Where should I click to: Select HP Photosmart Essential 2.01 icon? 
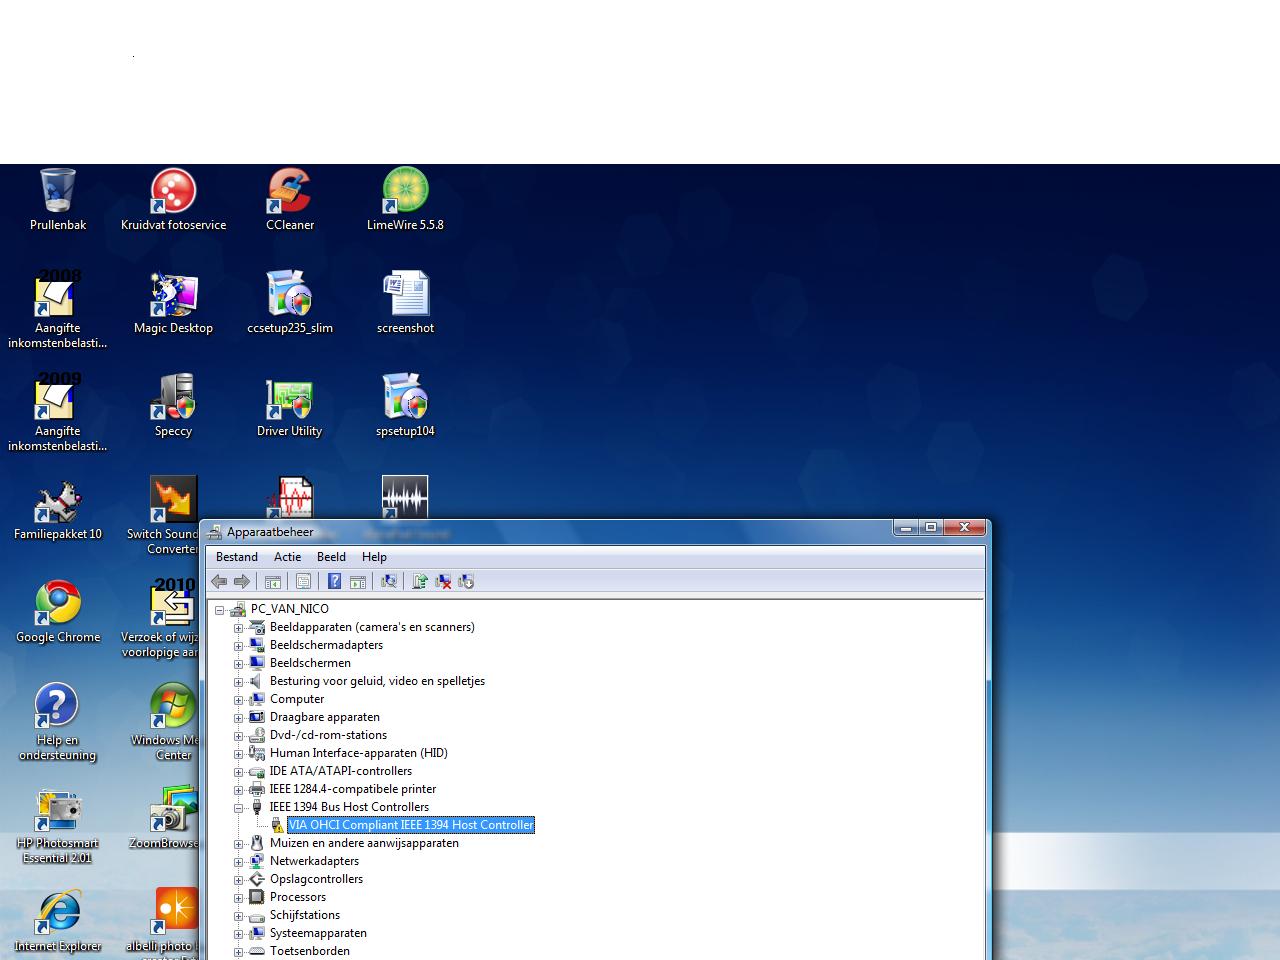(57, 826)
